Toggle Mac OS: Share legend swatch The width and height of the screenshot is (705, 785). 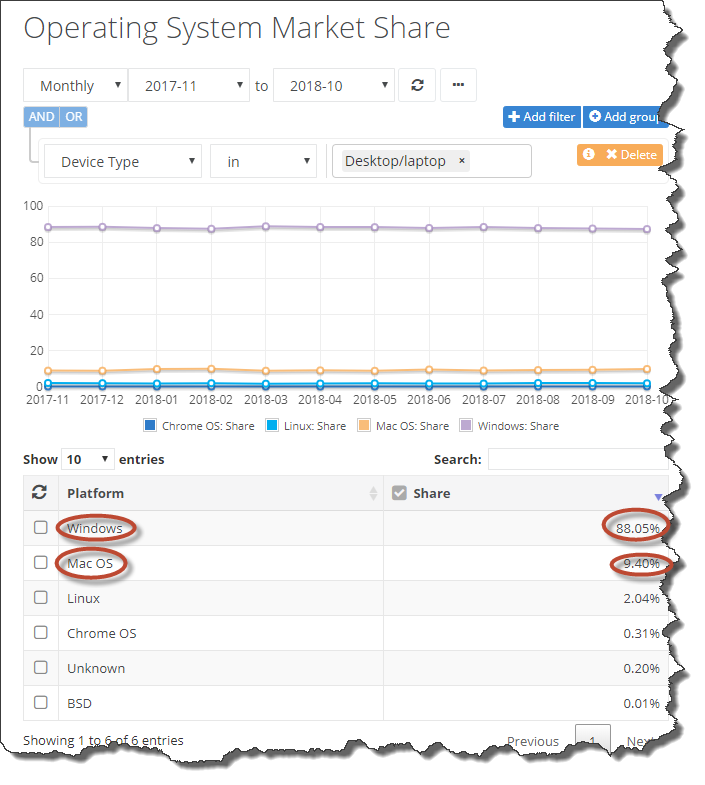tap(364, 426)
